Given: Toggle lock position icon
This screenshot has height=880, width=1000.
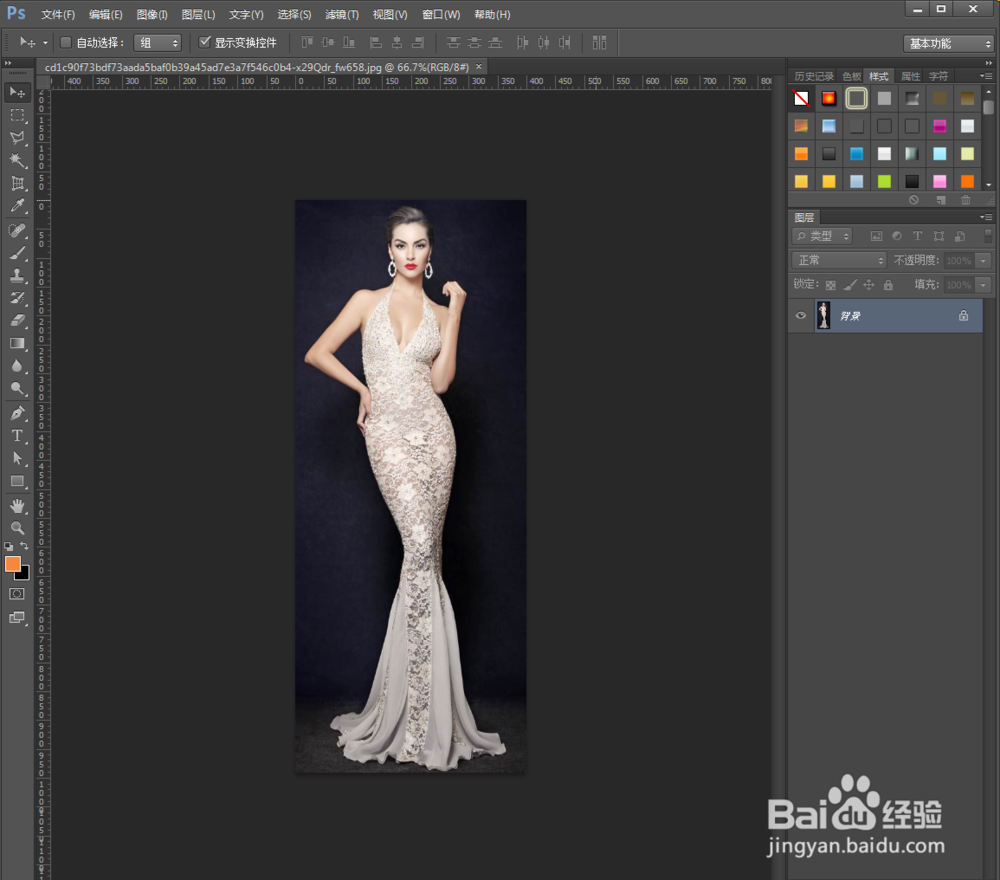Looking at the screenshot, I should click(x=869, y=284).
